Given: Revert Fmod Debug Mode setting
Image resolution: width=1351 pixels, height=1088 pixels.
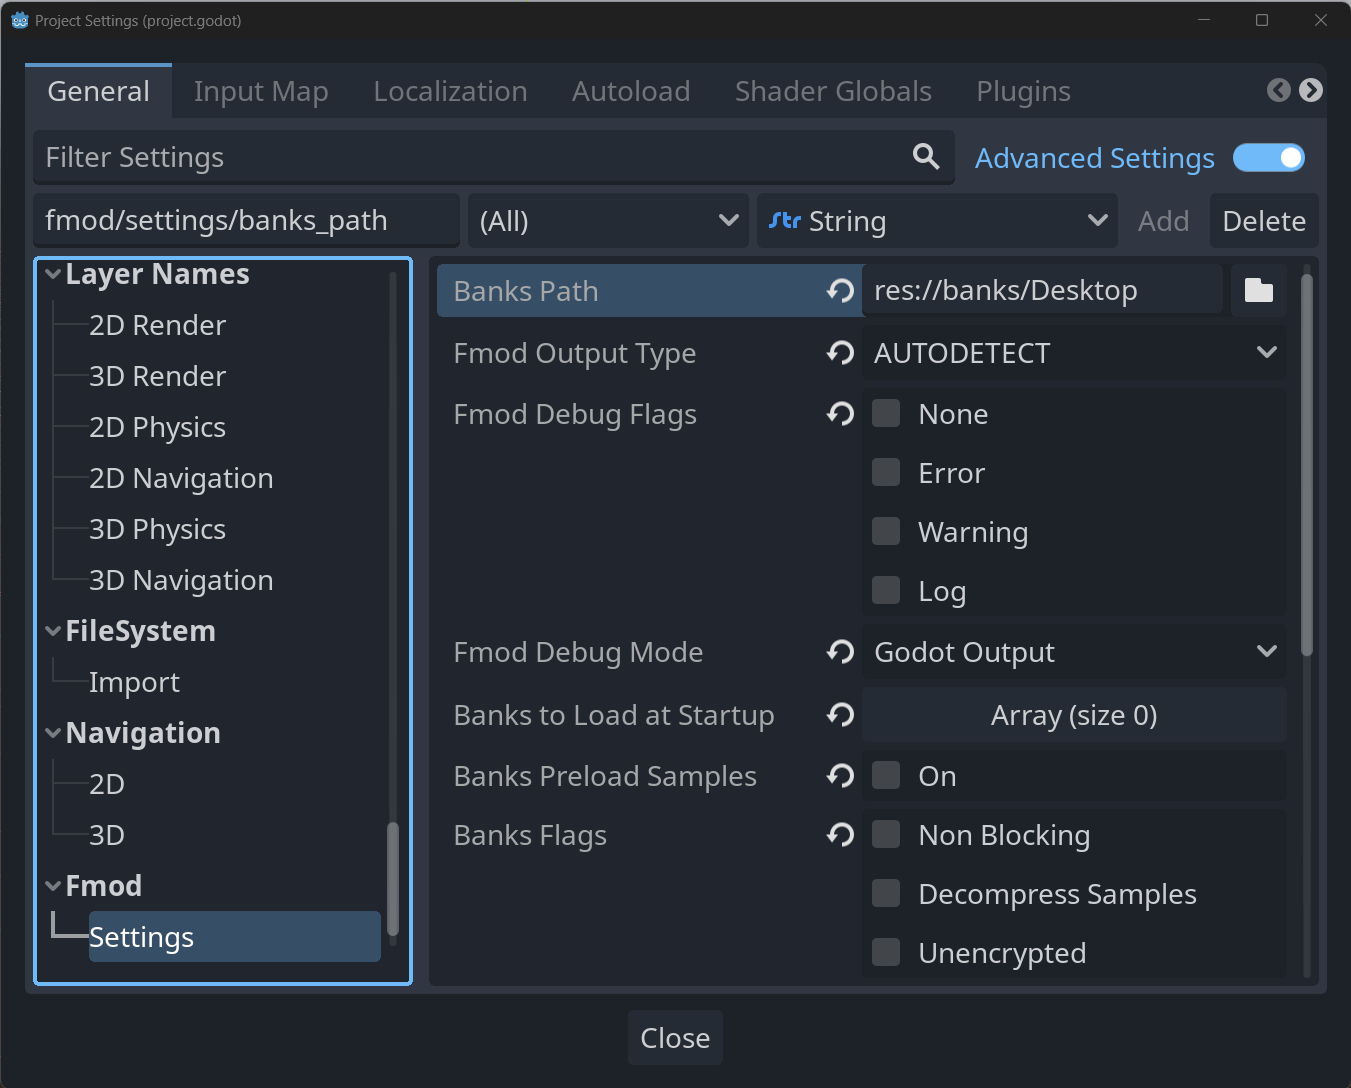Looking at the screenshot, I should tap(840, 651).
